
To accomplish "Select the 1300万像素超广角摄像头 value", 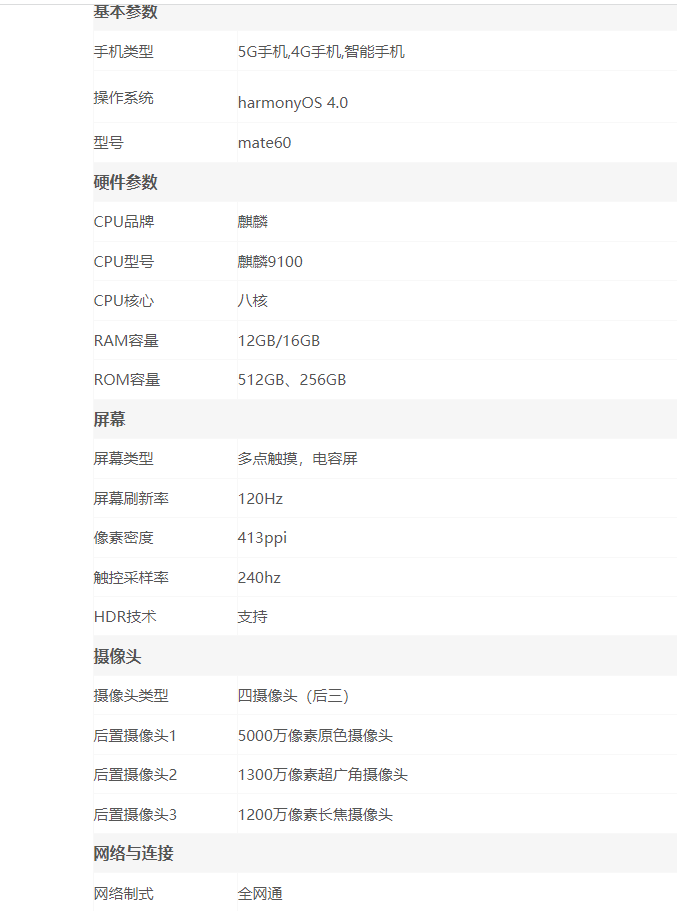I will click(323, 774).
